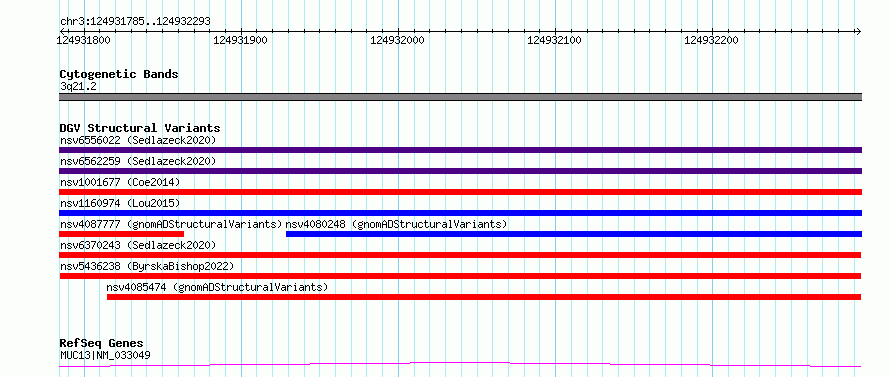Click ruler position 124932000
Screen dimensions: 890x377
coord(397,40)
